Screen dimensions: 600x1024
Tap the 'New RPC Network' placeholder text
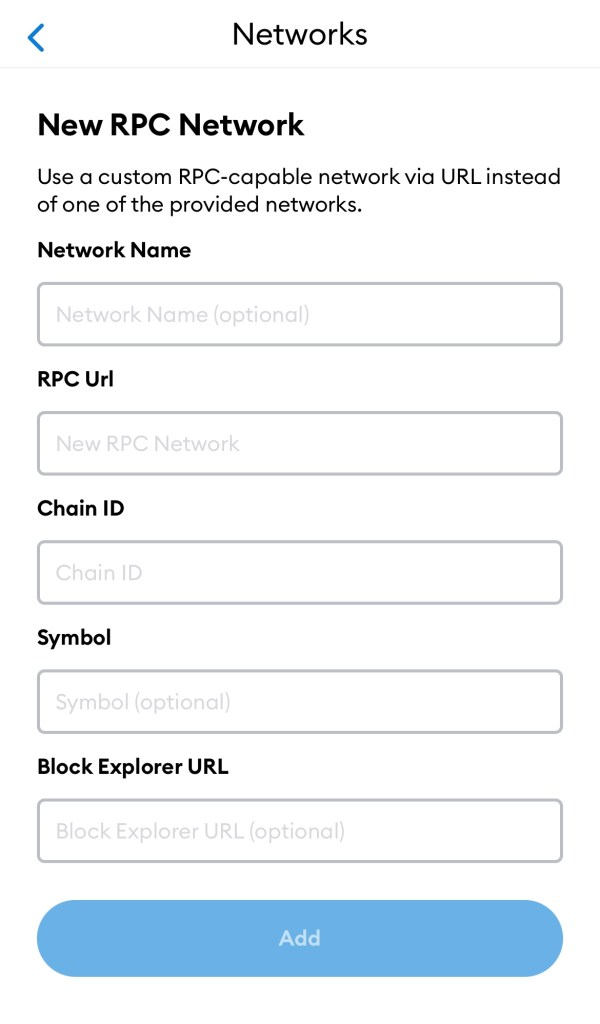tap(148, 443)
